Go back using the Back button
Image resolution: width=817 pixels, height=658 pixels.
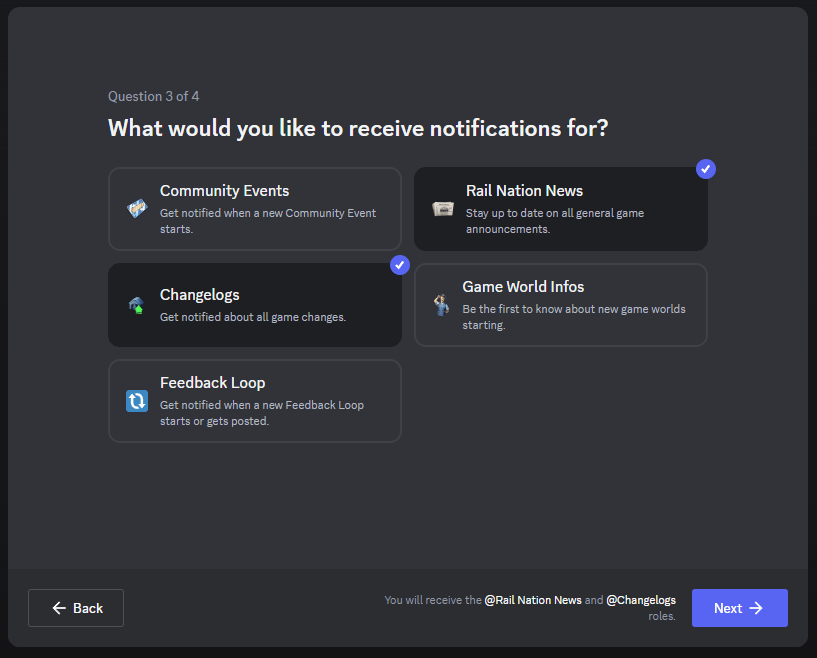tap(76, 608)
